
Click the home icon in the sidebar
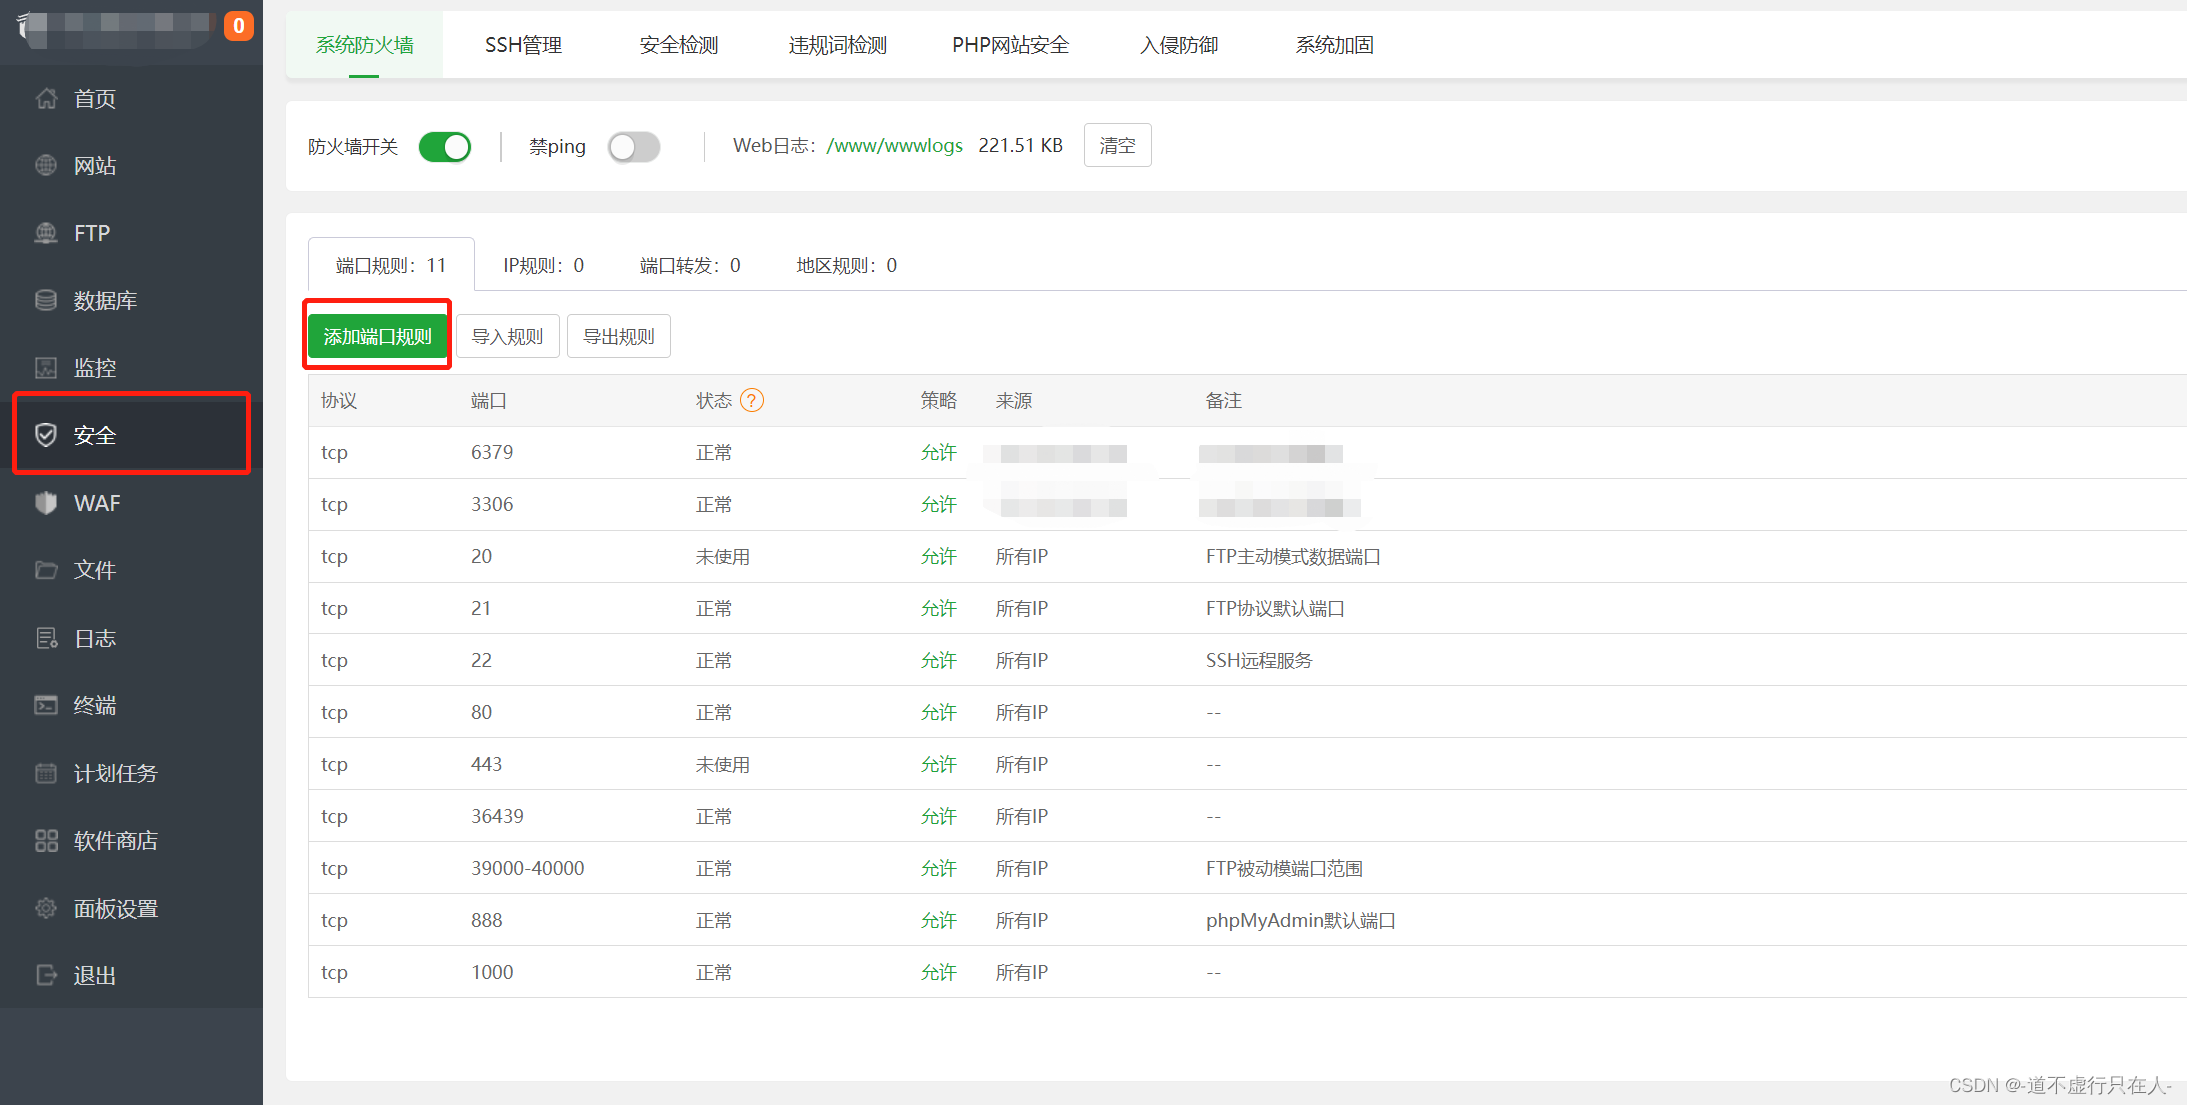pyautogui.click(x=46, y=98)
